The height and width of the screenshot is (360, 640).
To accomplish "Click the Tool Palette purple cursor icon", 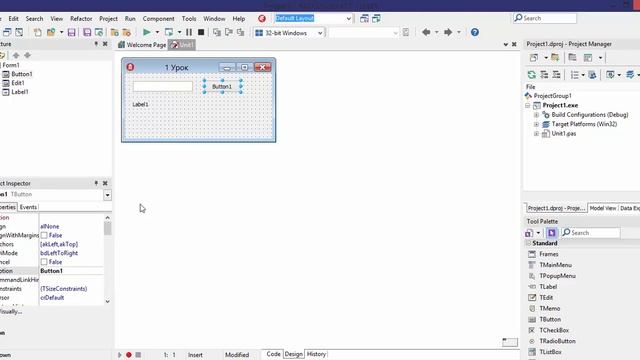I will click(551, 233).
